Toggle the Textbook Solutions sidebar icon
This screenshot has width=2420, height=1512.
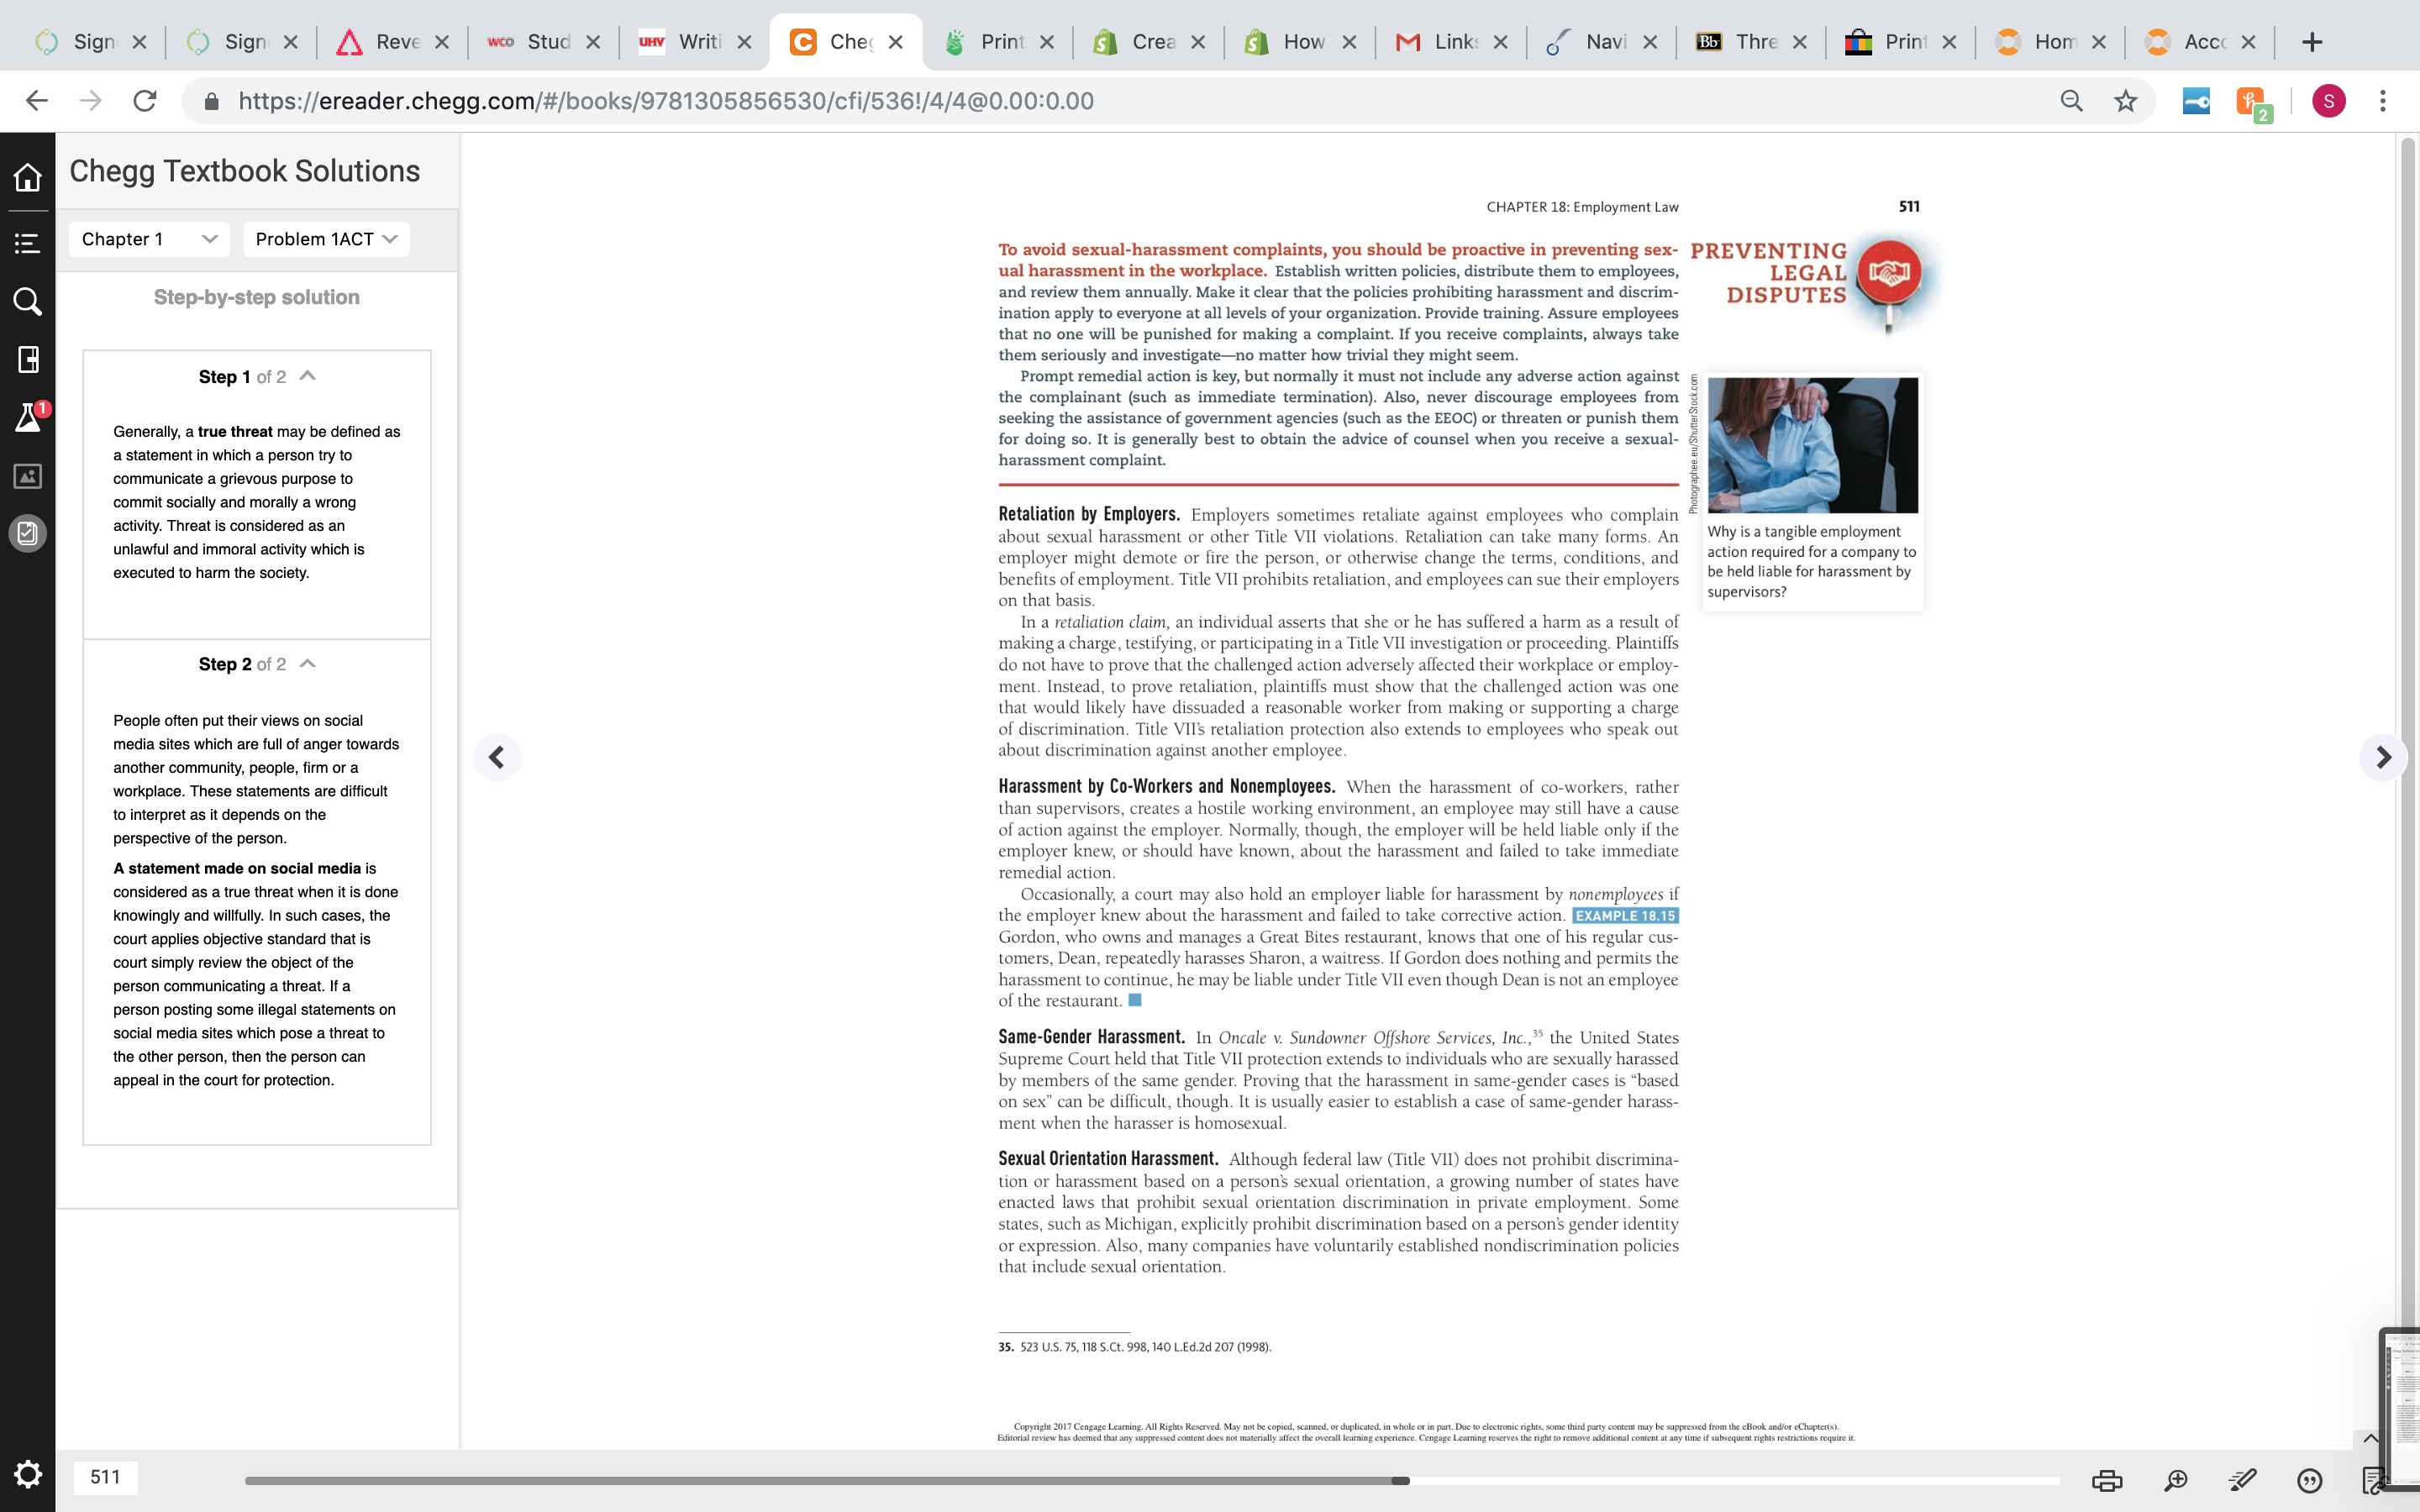[x=27, y=533]
